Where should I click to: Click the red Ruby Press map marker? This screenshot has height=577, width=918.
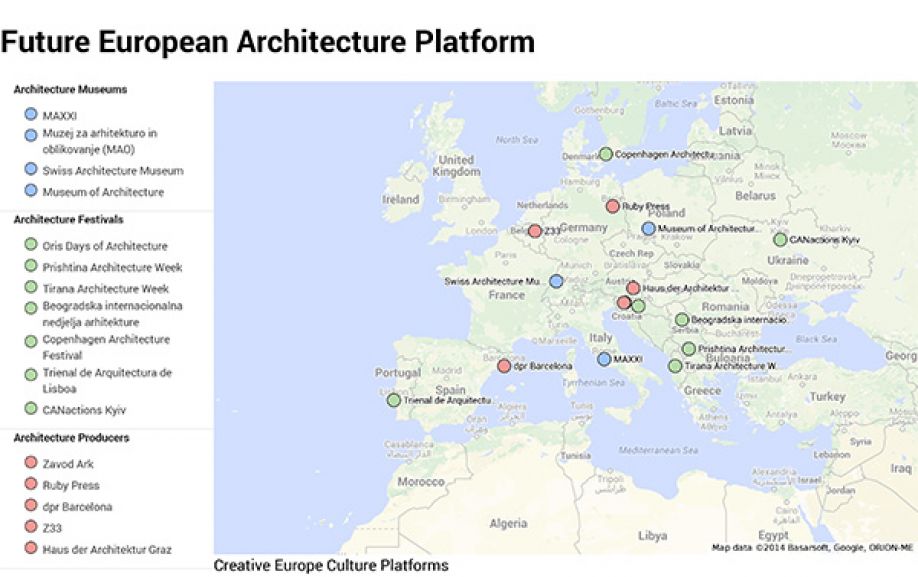tap(612, 206)
